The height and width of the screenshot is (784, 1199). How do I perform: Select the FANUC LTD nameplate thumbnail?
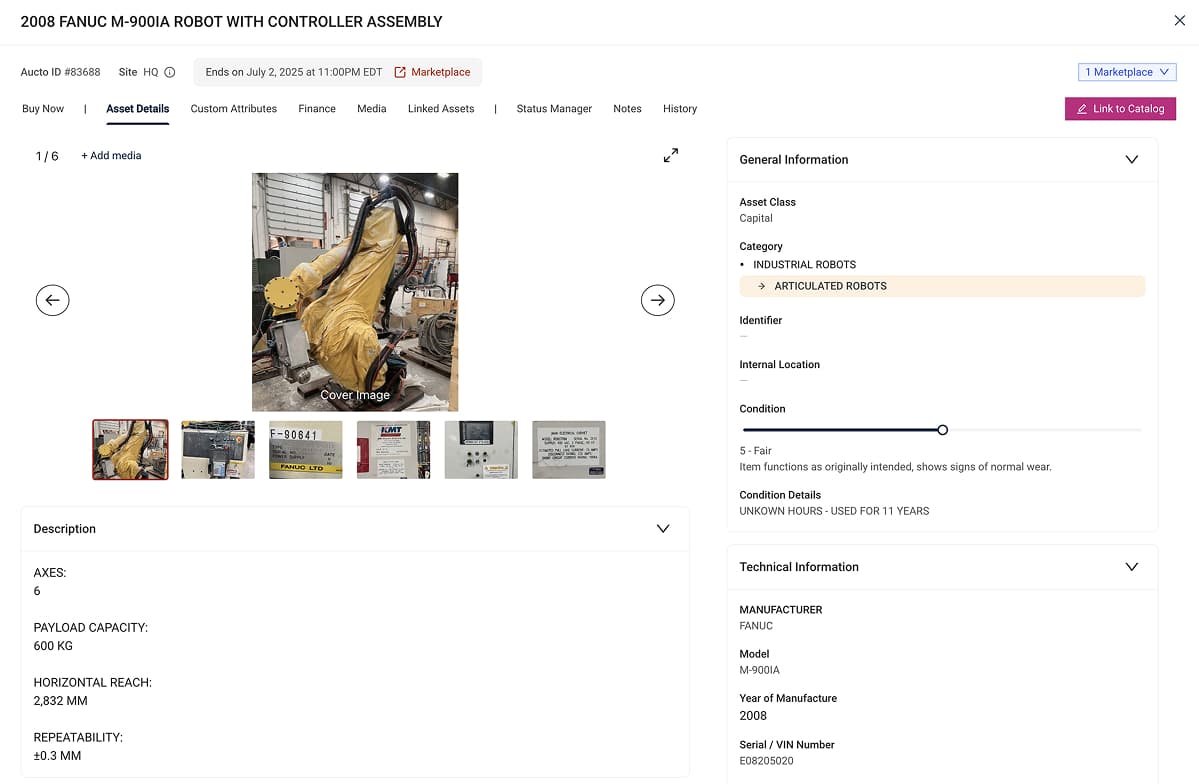tap(305, 449)
